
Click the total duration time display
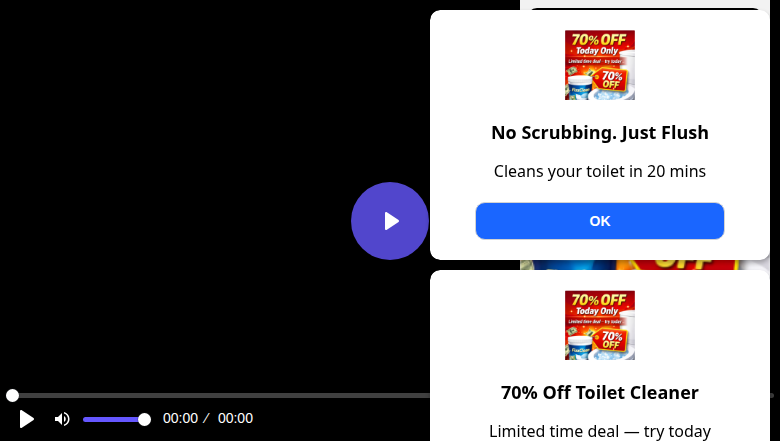235,418
